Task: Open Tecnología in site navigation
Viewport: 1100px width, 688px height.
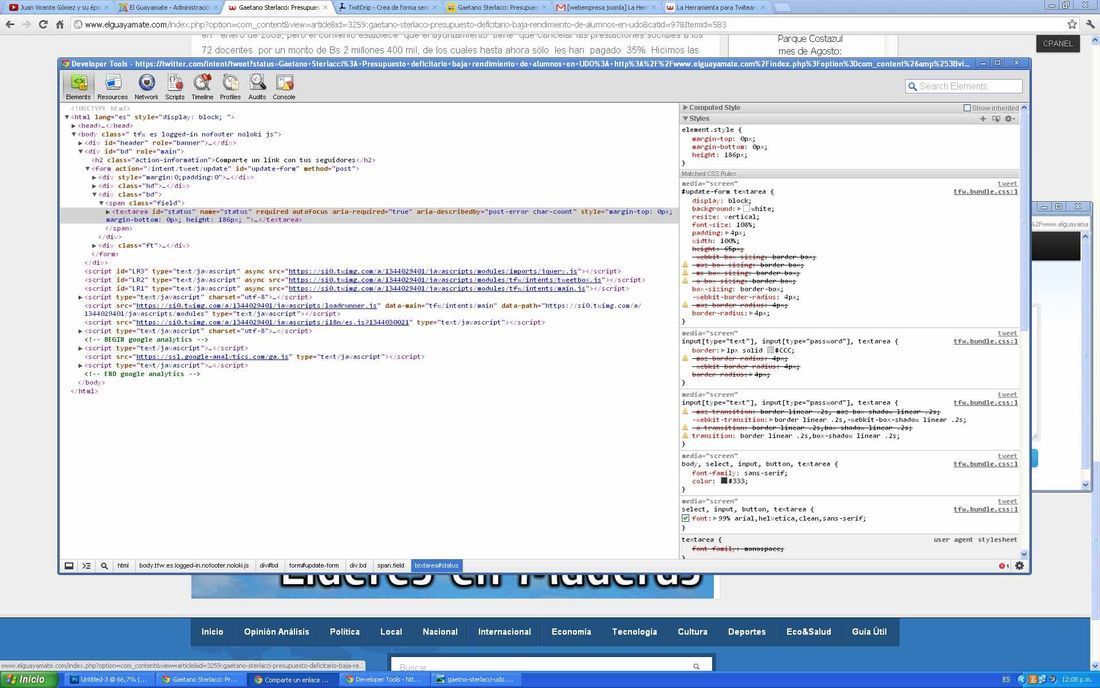Action: 634,632
